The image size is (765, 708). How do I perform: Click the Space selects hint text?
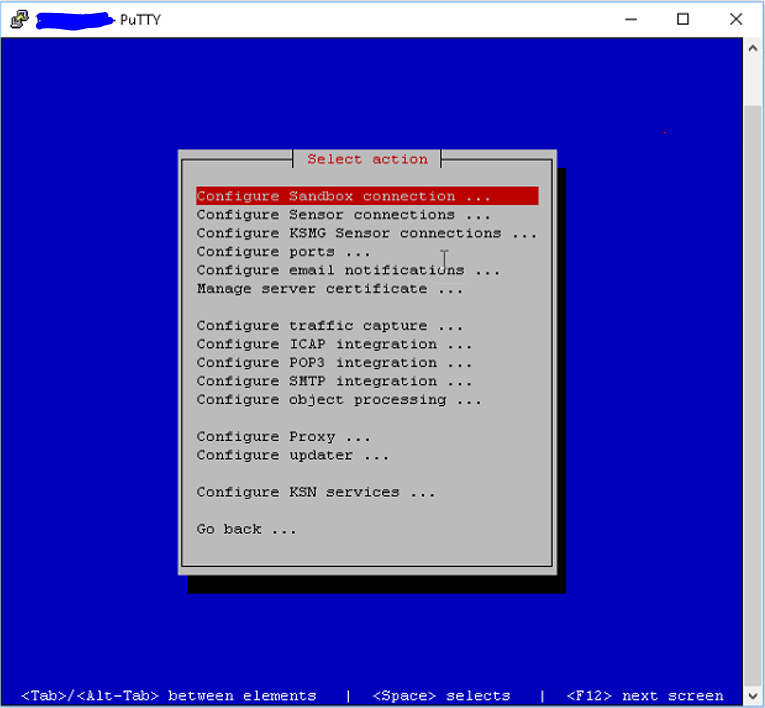pyautogui.click(x=442, y=696)
